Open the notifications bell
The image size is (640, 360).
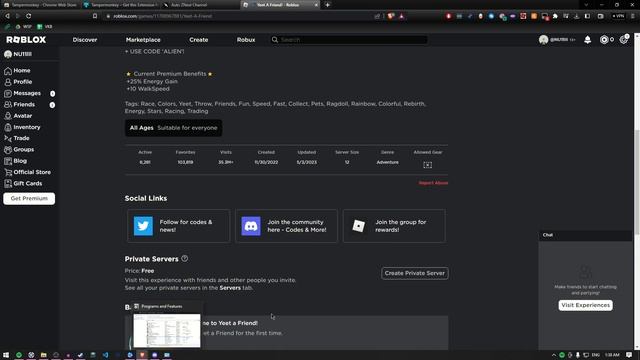pyautogui.click(x=587, y=40)
